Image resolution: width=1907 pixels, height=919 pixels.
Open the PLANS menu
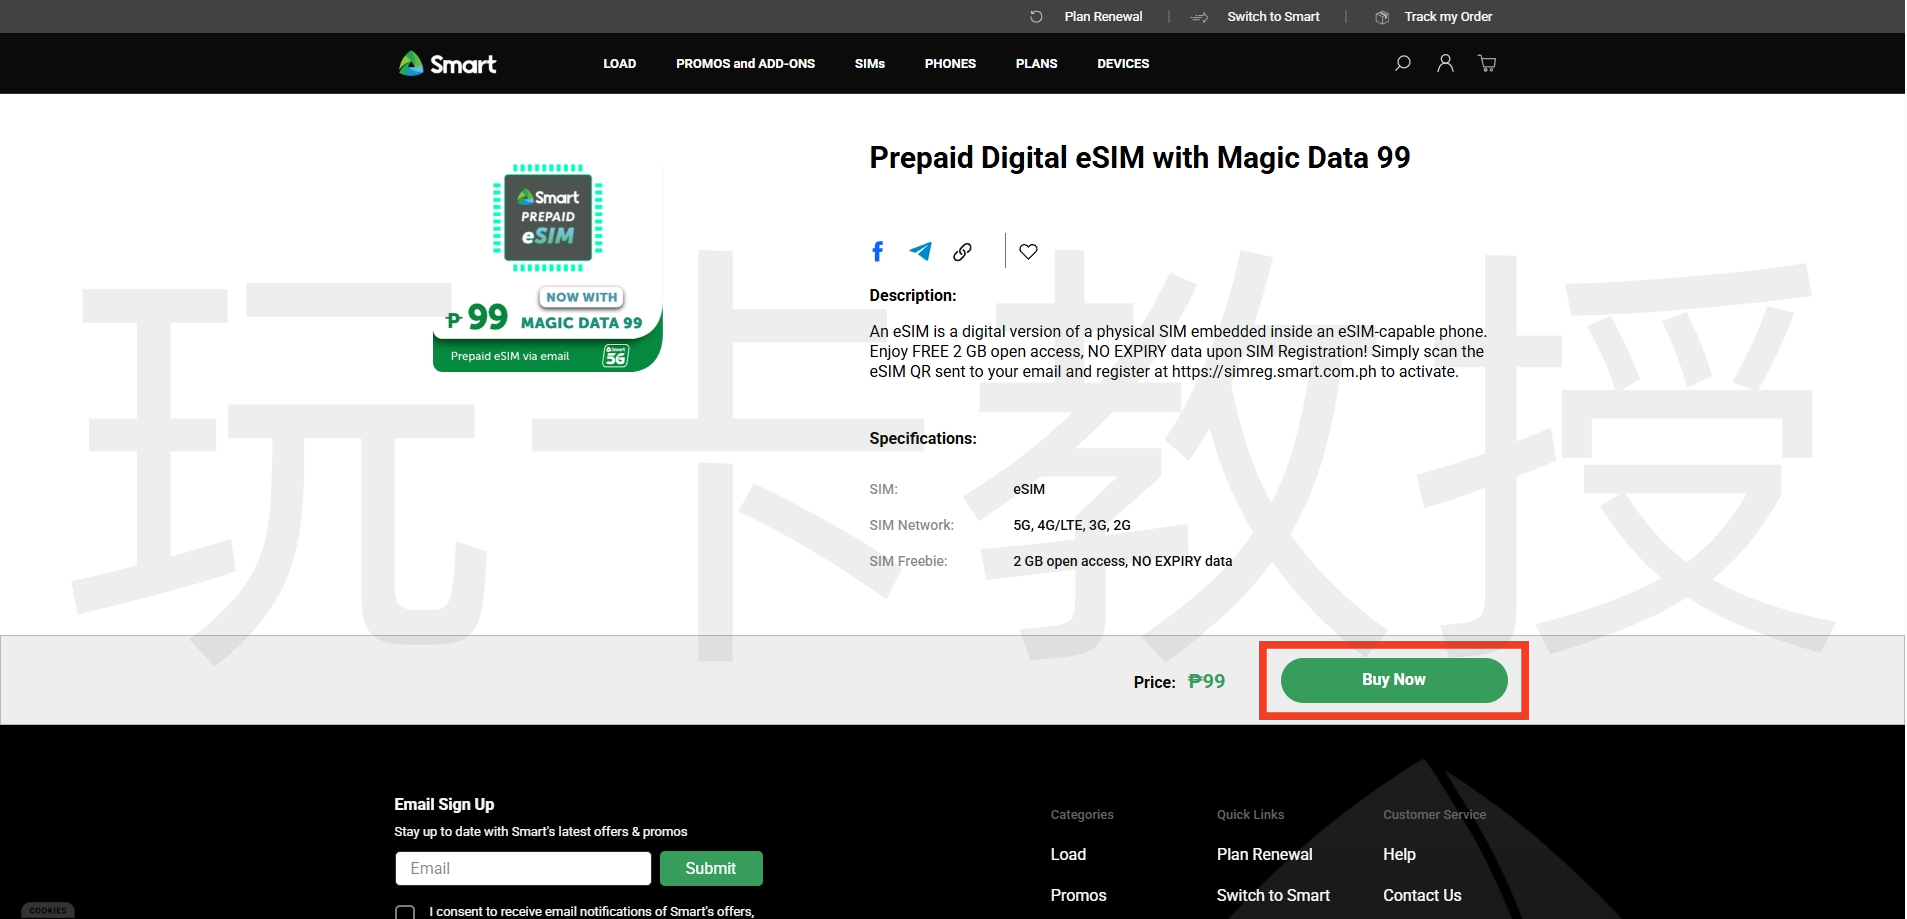pyautogui.click(x=1036, y=63)
